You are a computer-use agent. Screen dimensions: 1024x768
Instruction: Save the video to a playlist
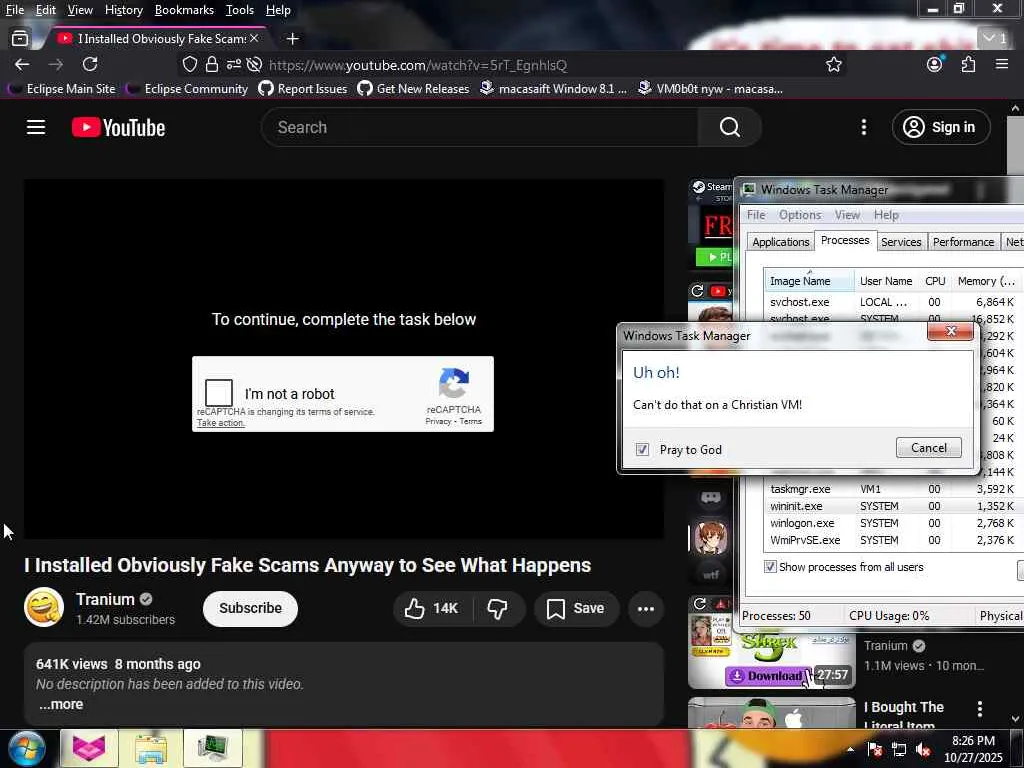(x=576, y=609)
